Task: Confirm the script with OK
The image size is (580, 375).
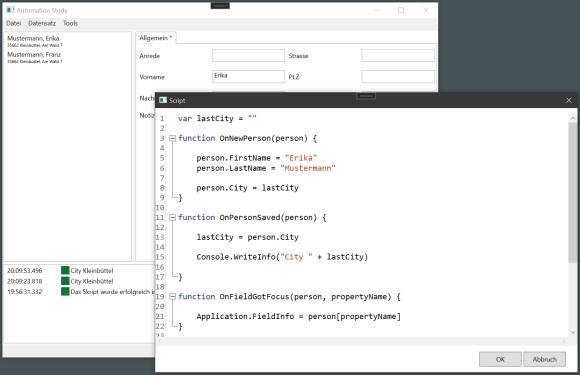Action: [500, 359]
